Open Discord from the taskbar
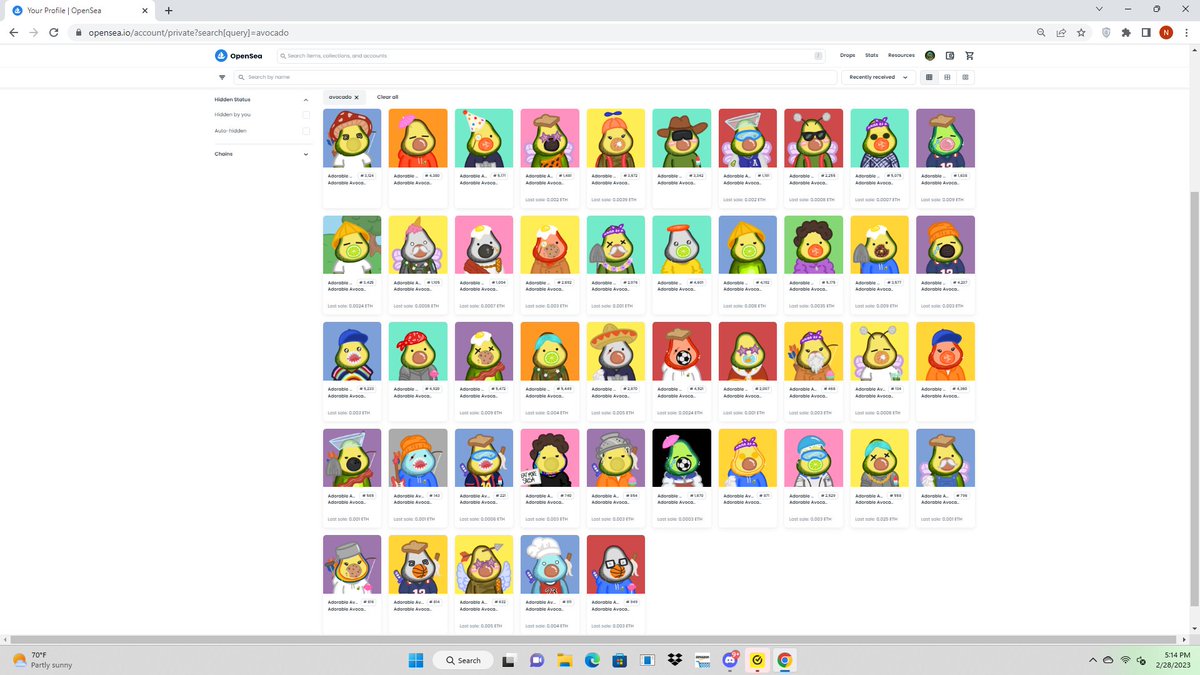Screen dimensions: 1200x675 click(730, 660)
